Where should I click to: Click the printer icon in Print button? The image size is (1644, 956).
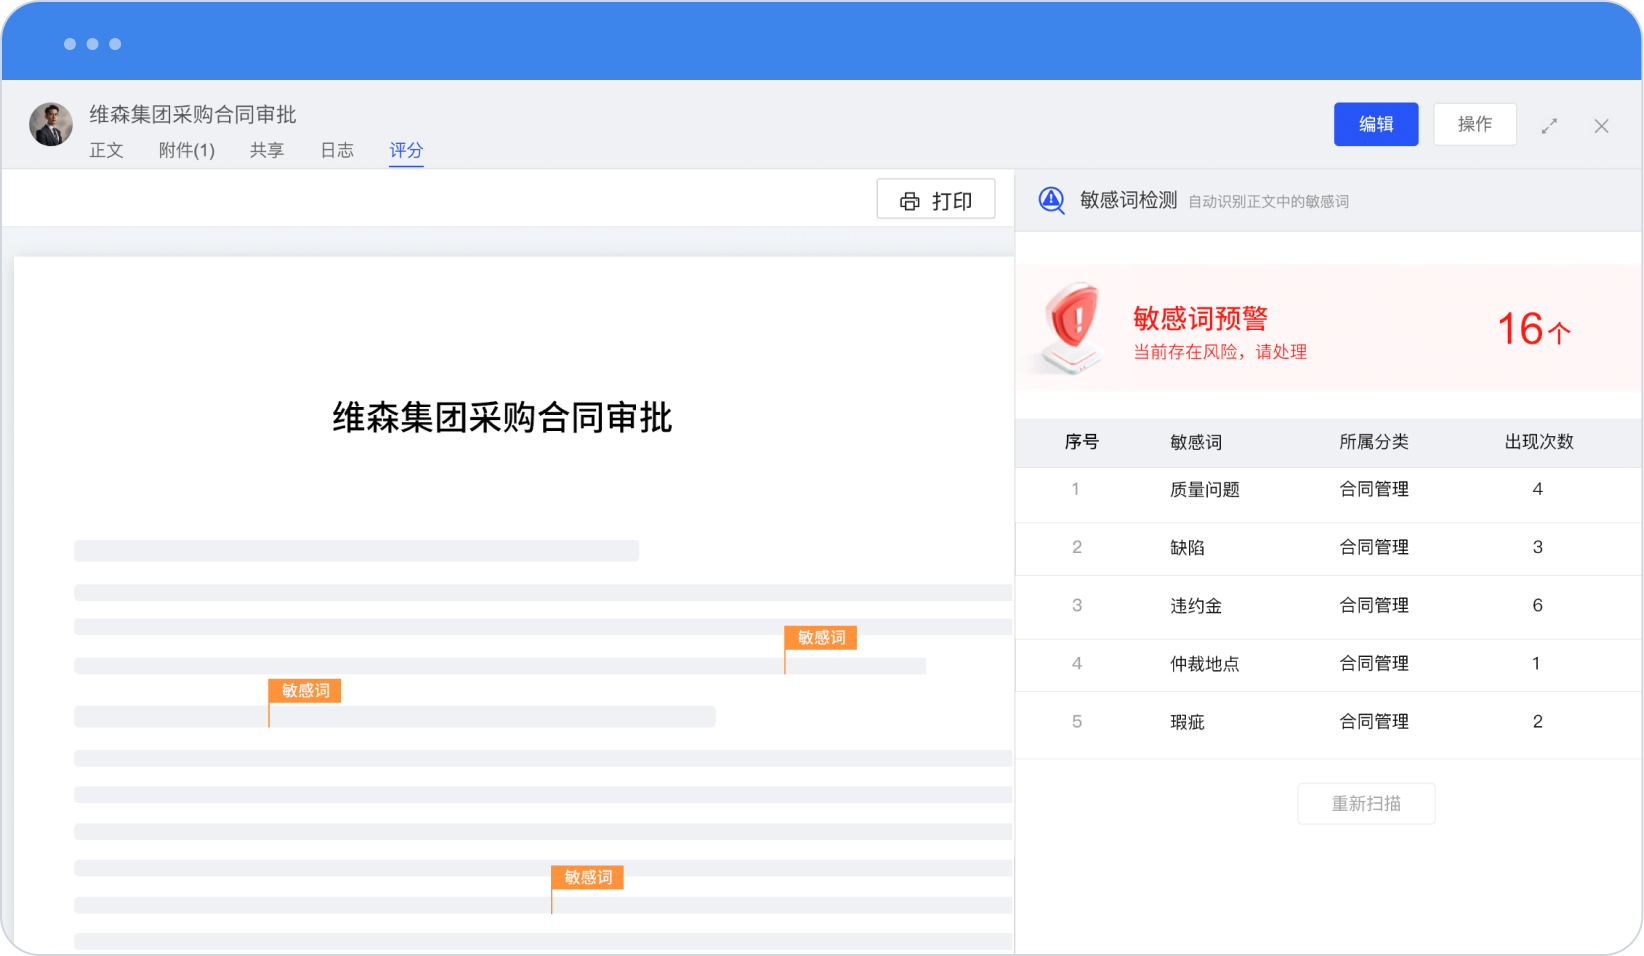pyautogui.click(x=909, y=201)
